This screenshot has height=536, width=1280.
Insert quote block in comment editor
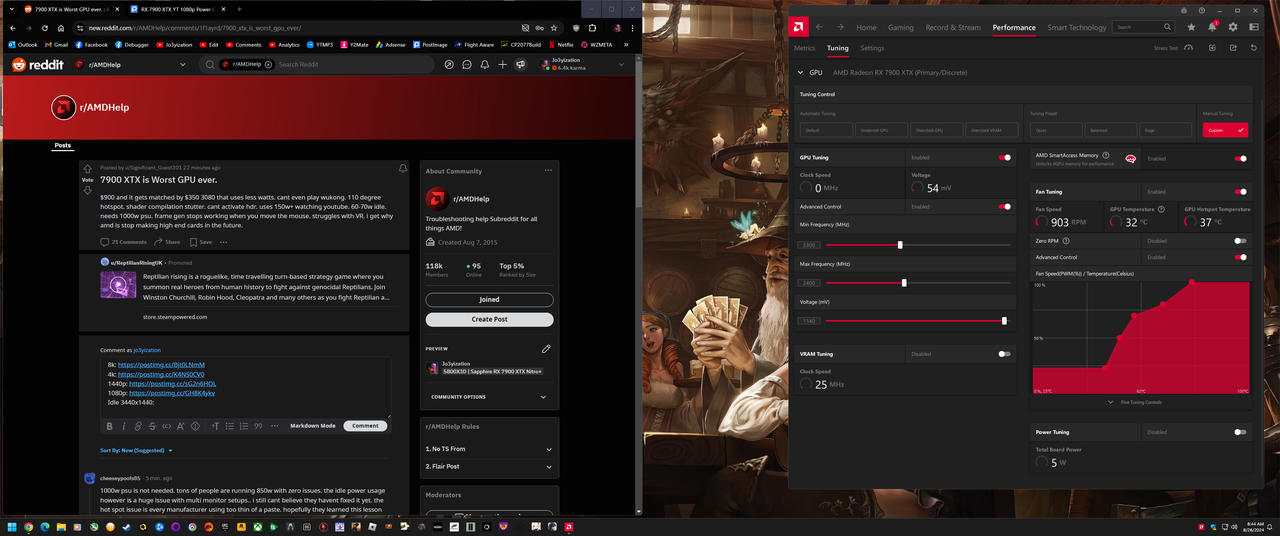pos(258,426)
